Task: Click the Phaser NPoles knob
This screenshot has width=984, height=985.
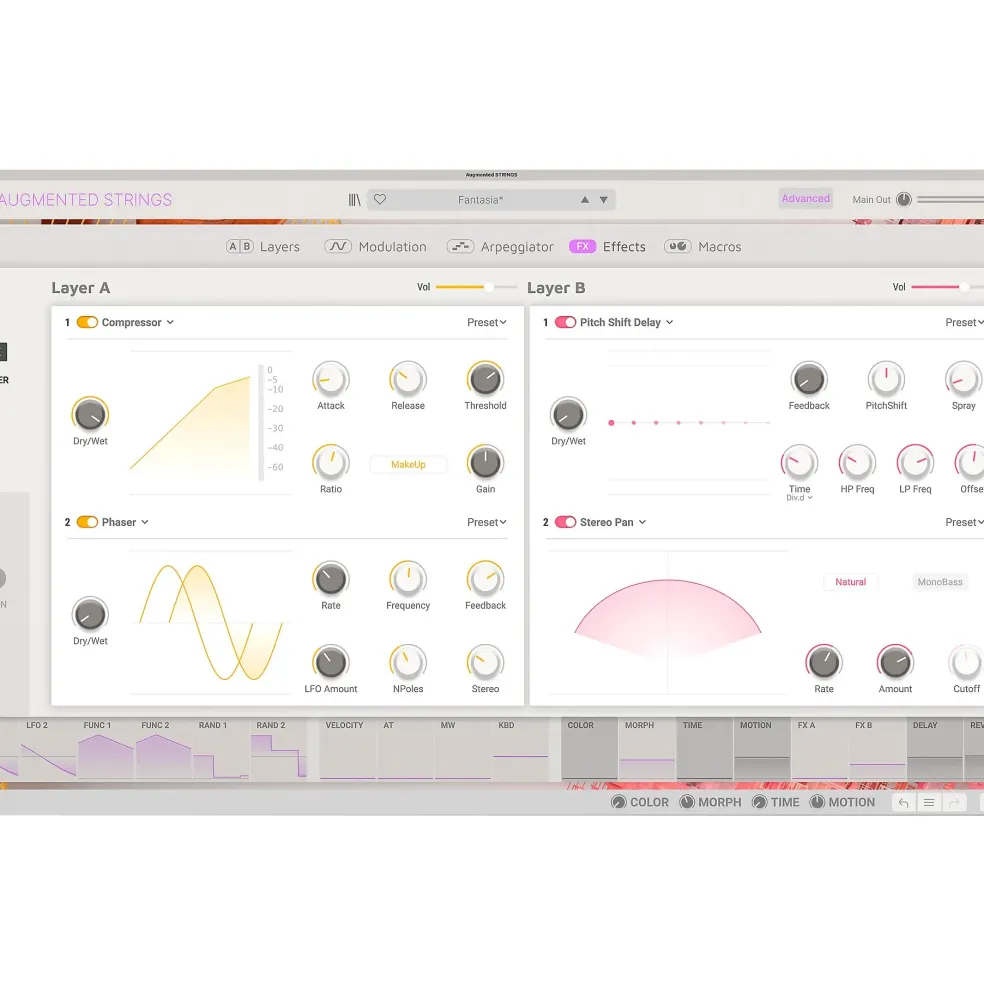Action: pyautogui.click(x=408, y=663)
